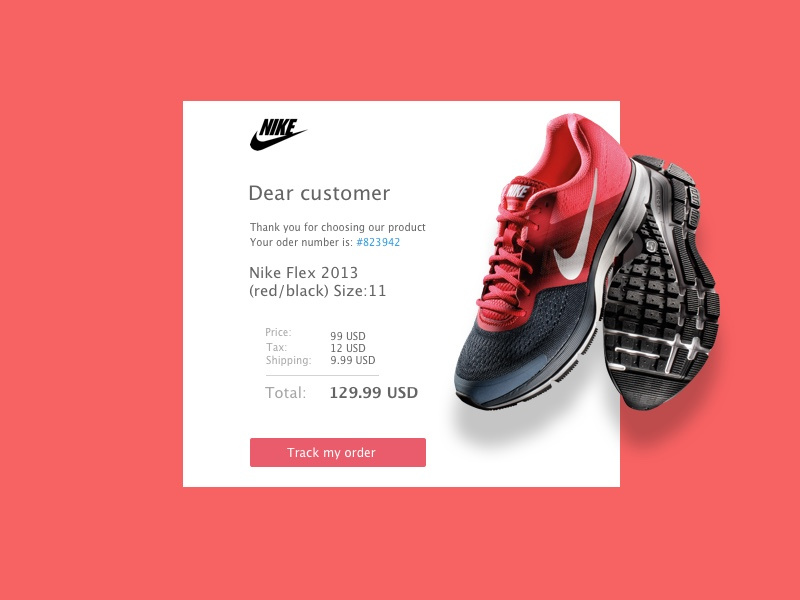Click the black shoe sole image

(663, 283)
